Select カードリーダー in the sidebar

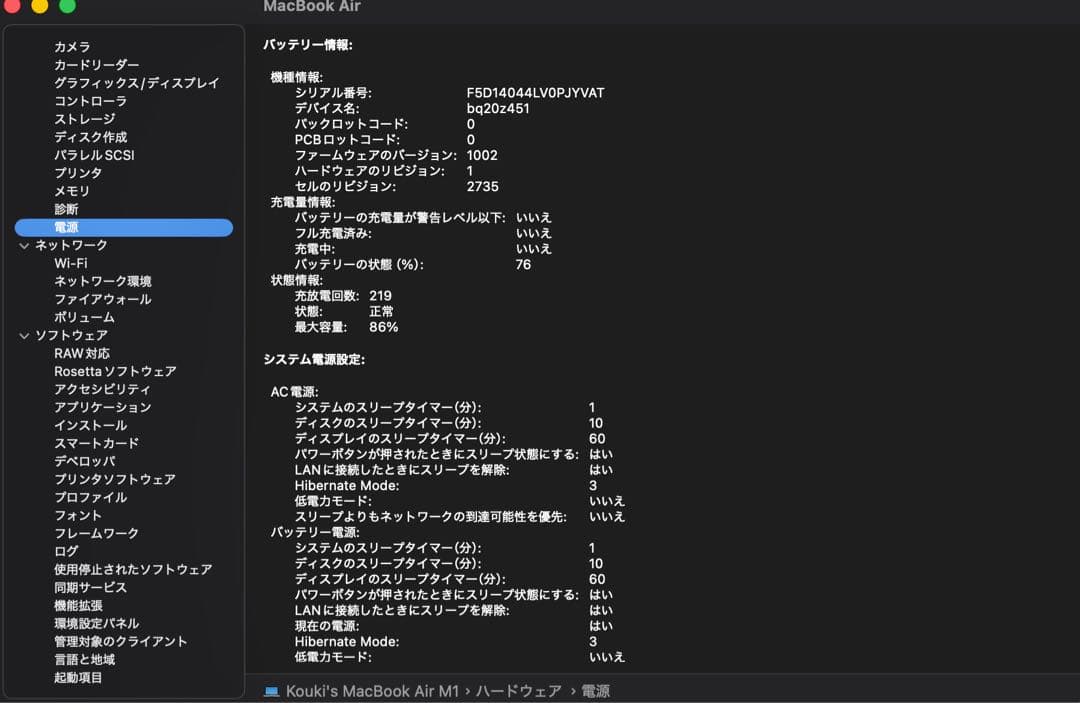(96, 65)
